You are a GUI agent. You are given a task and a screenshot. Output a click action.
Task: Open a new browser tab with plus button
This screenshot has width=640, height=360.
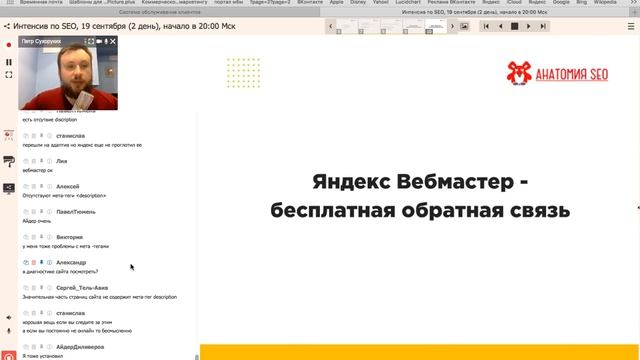(634, 12)
